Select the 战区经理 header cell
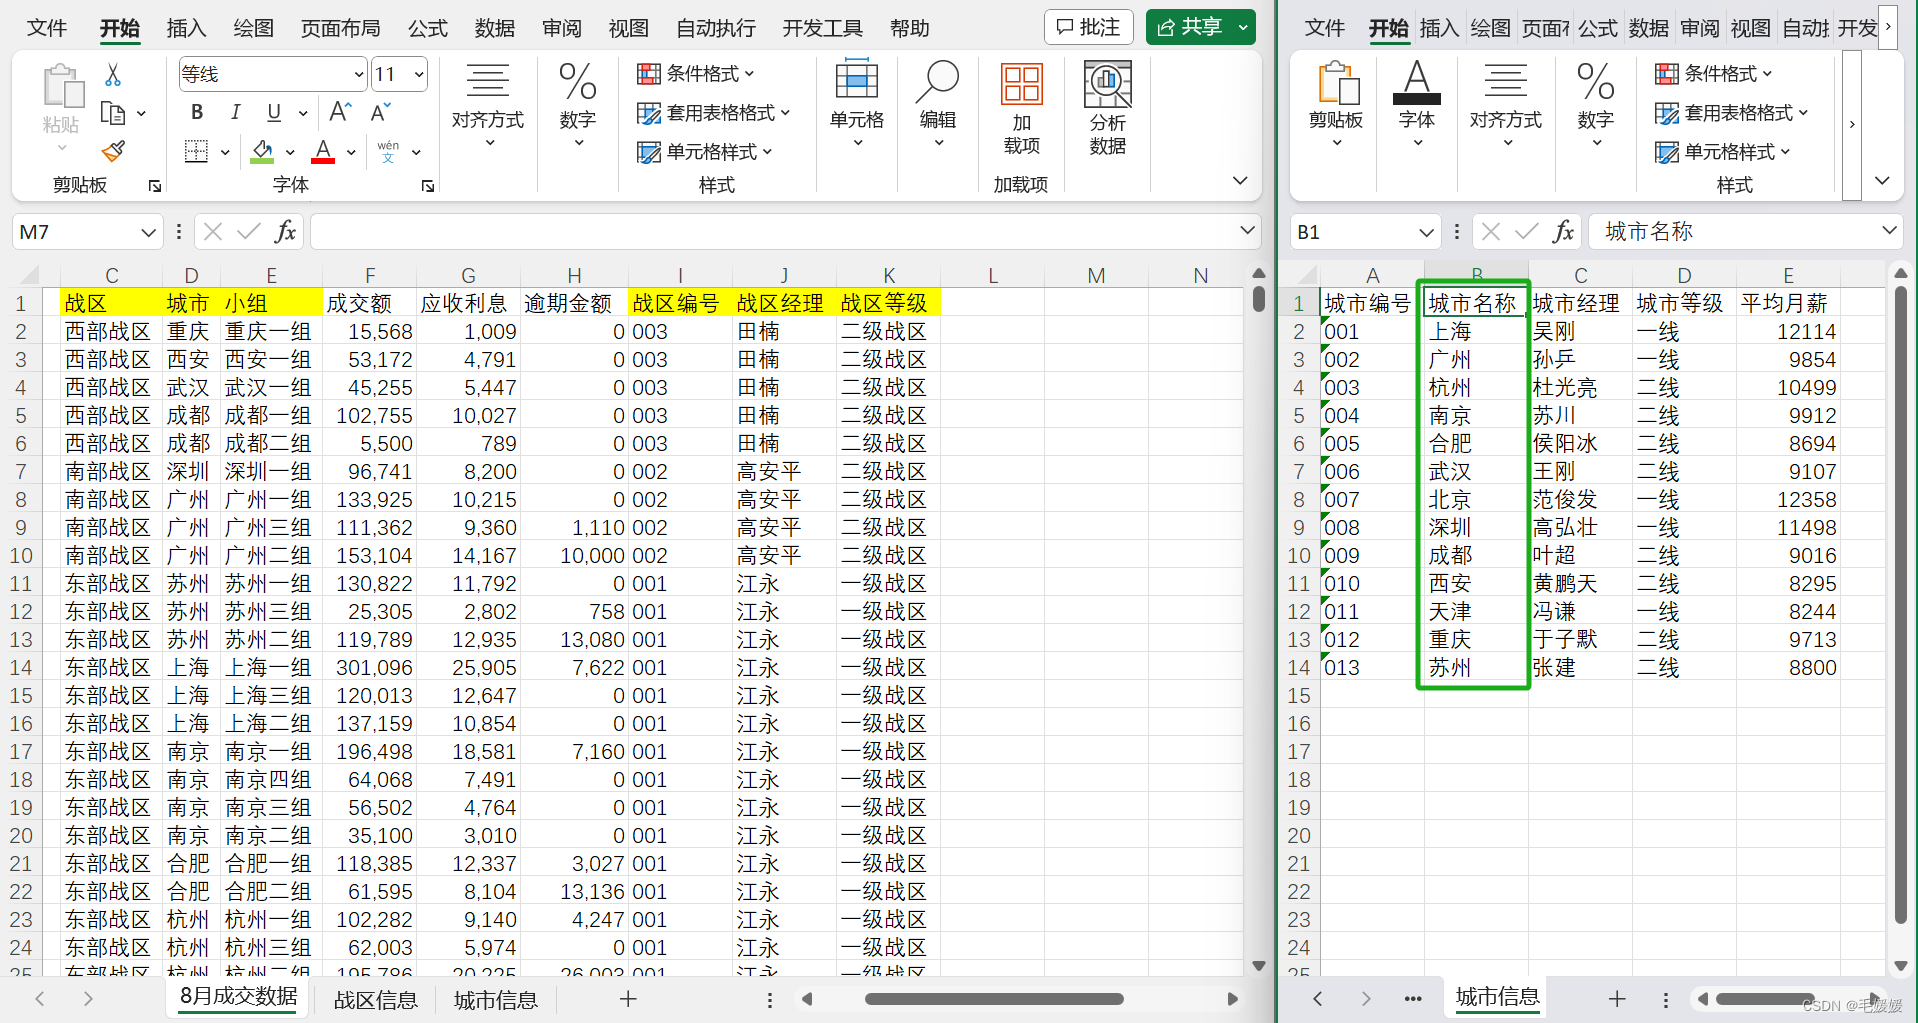 pos(784,303)
